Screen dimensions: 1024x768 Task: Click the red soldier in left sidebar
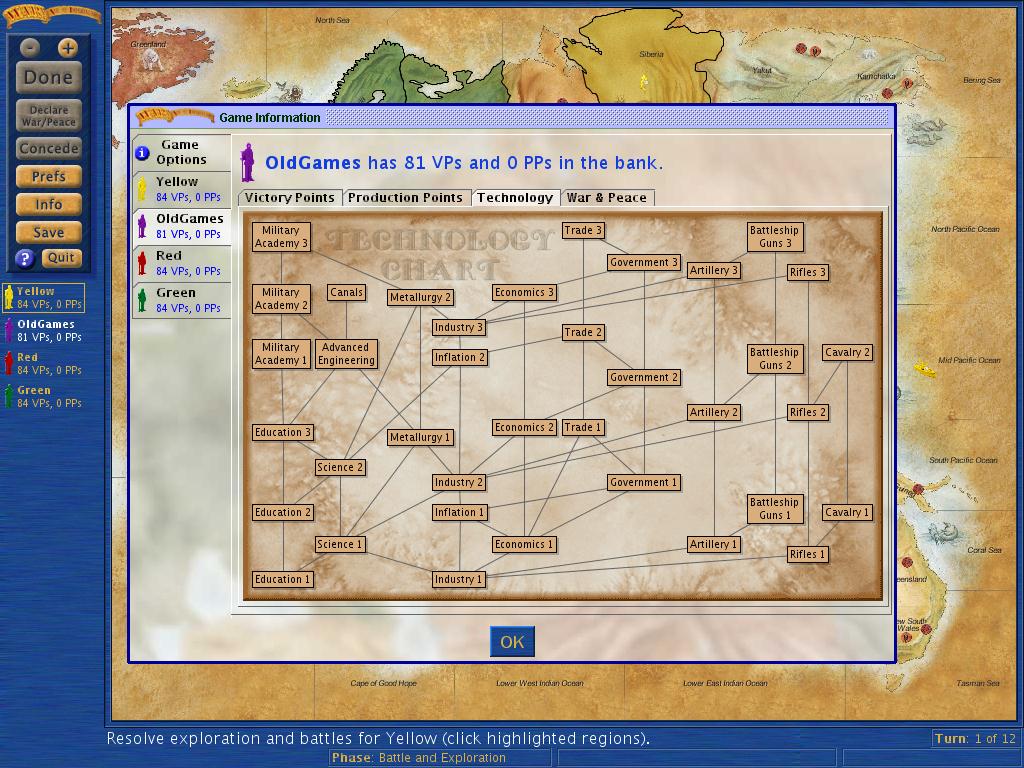[x=8, y=363]
